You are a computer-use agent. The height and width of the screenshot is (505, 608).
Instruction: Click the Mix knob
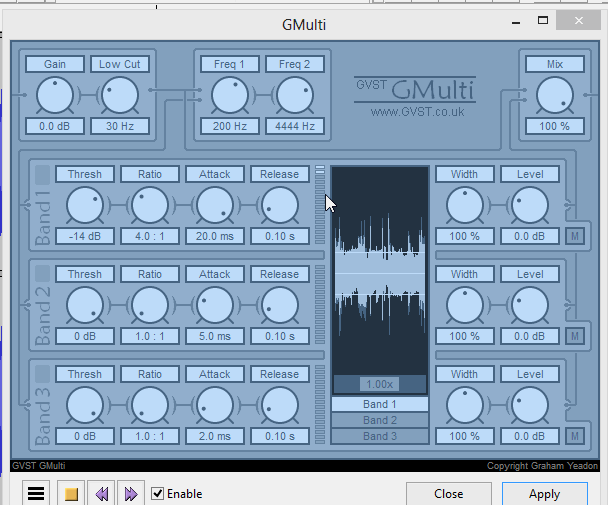[x=555, y=95]
